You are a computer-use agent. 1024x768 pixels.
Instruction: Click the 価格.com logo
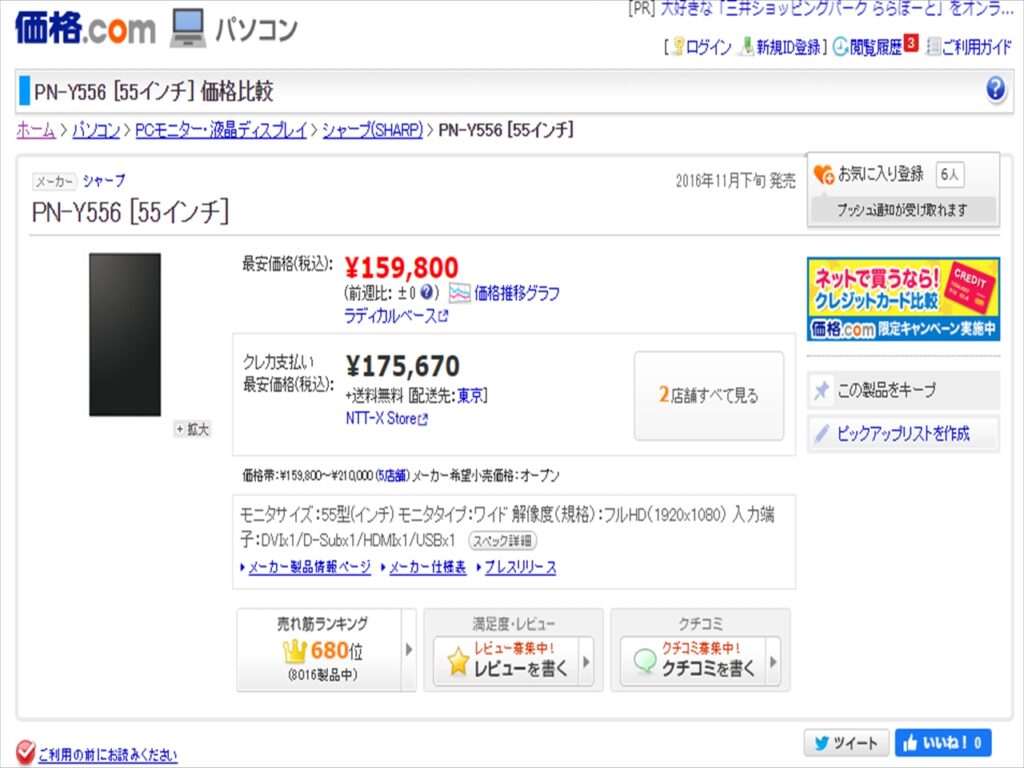tap(85, 29)
